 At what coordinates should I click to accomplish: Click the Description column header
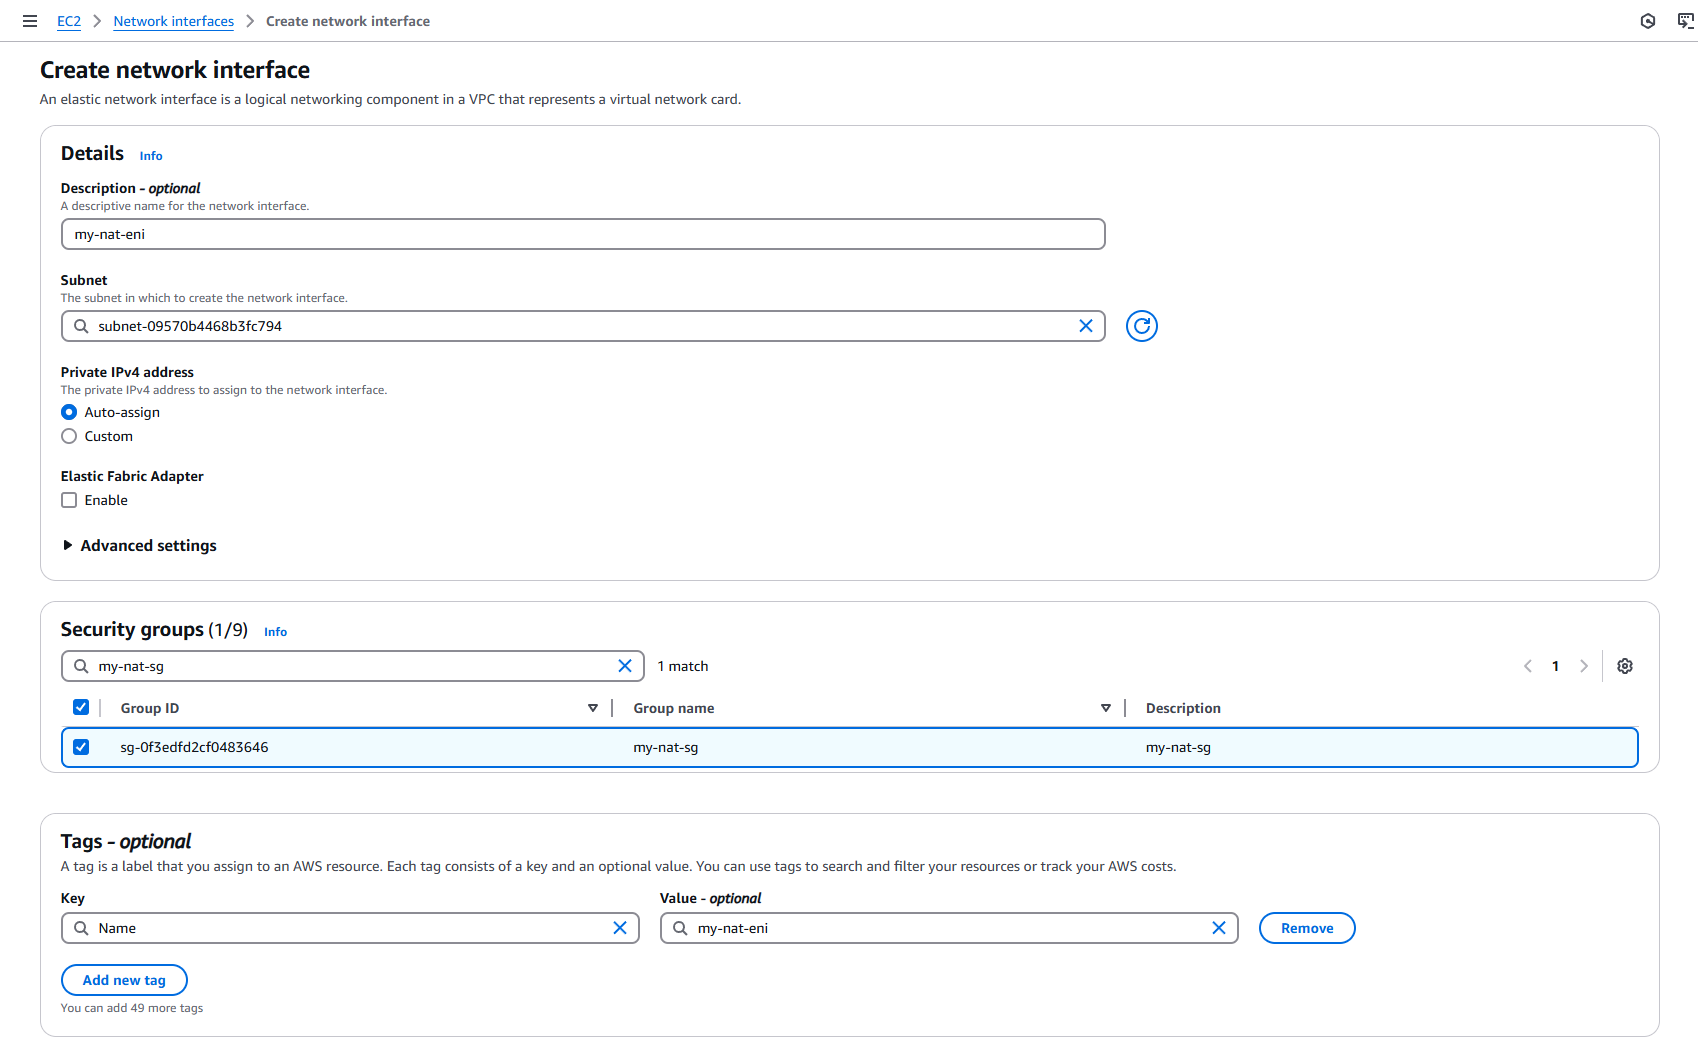tap(1183, 708)
